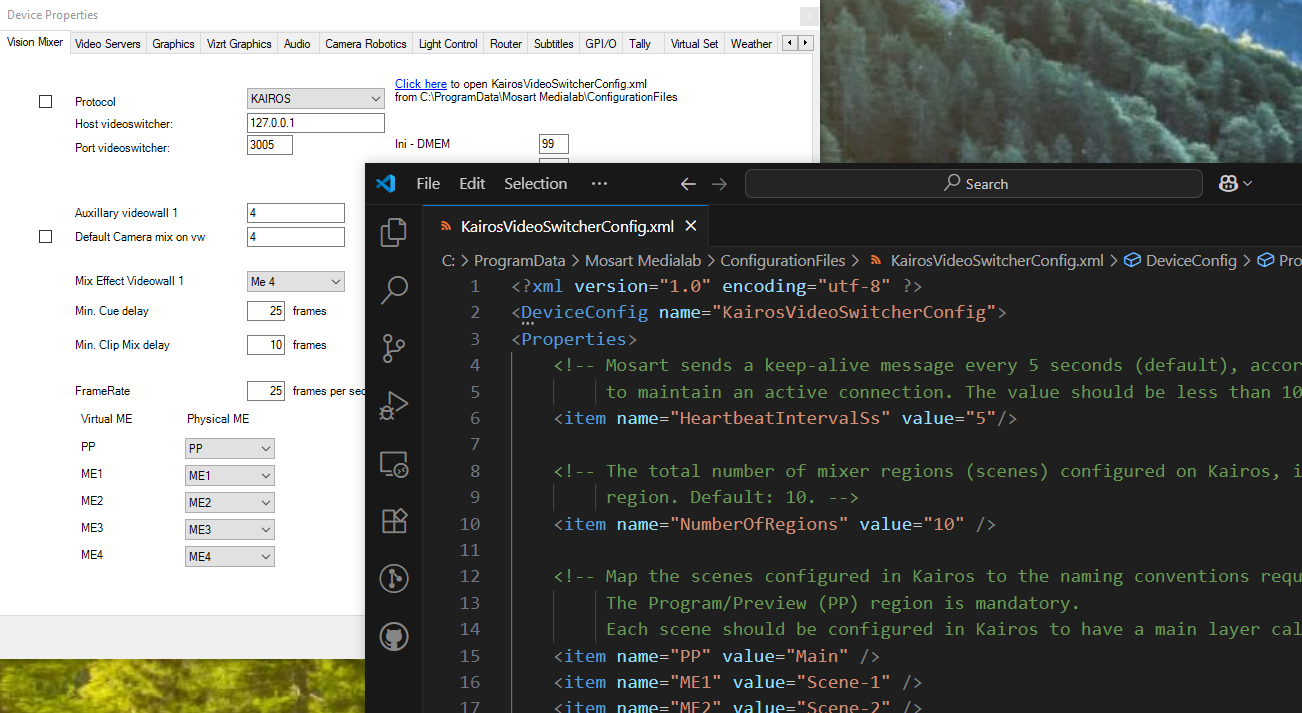This screenshot has width=1302, height=713.
Task: Click the Host videoswitcher input field
Action: pyautogui.click(x=315, y=123)
